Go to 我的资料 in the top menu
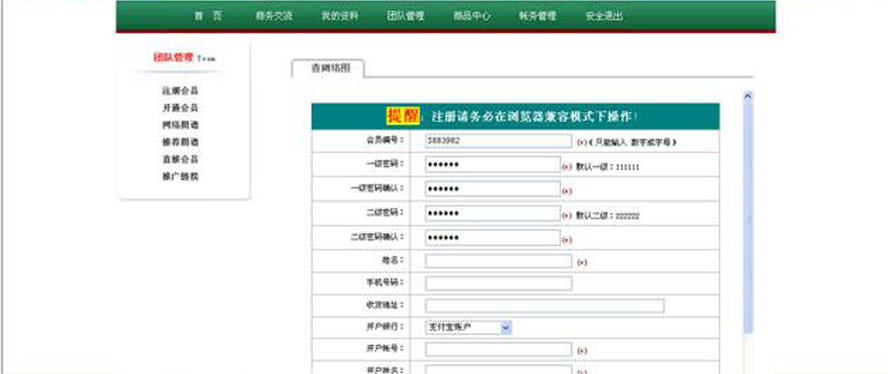 pyautogui.click(x=340, y=16)
